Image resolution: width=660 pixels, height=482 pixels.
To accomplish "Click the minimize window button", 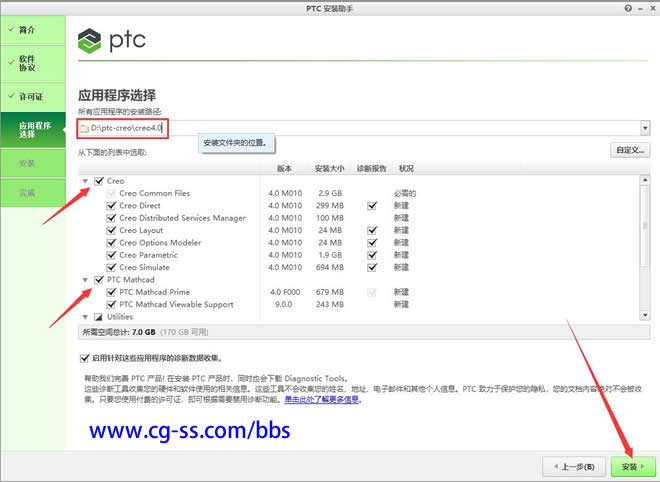I will (640, 8).
